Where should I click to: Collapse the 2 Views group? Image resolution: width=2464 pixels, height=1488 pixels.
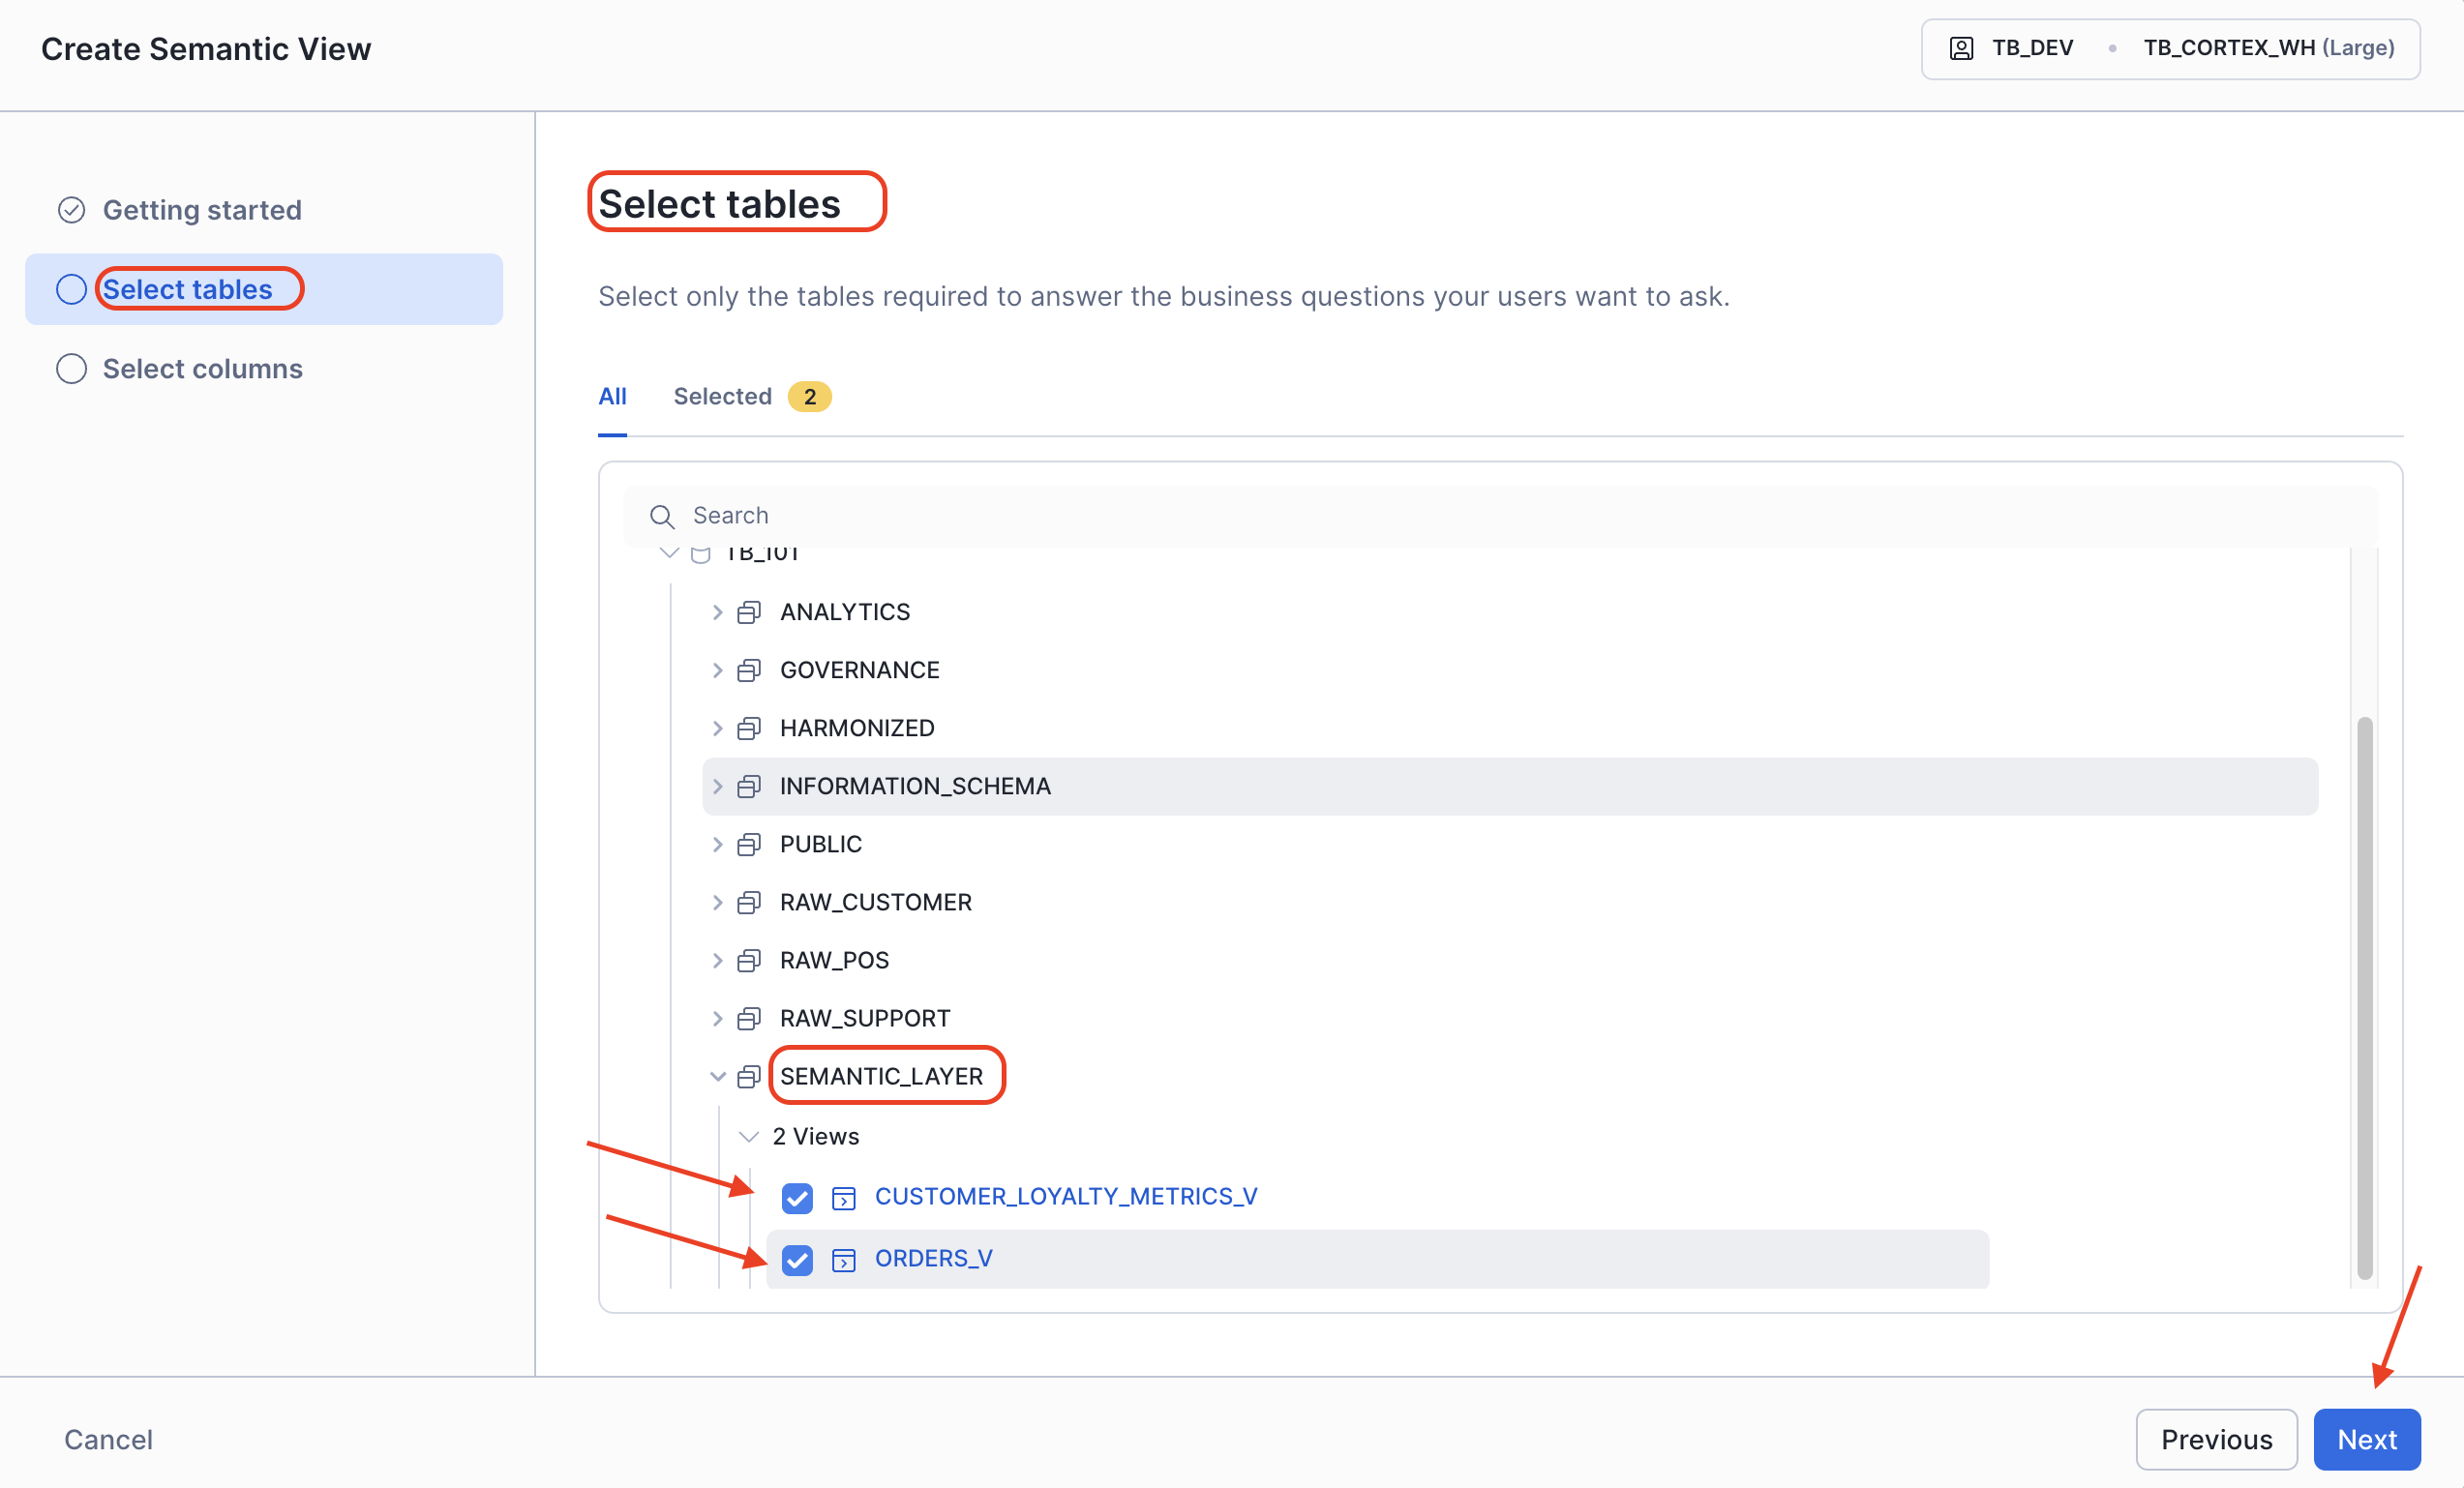click(748, 1137)
